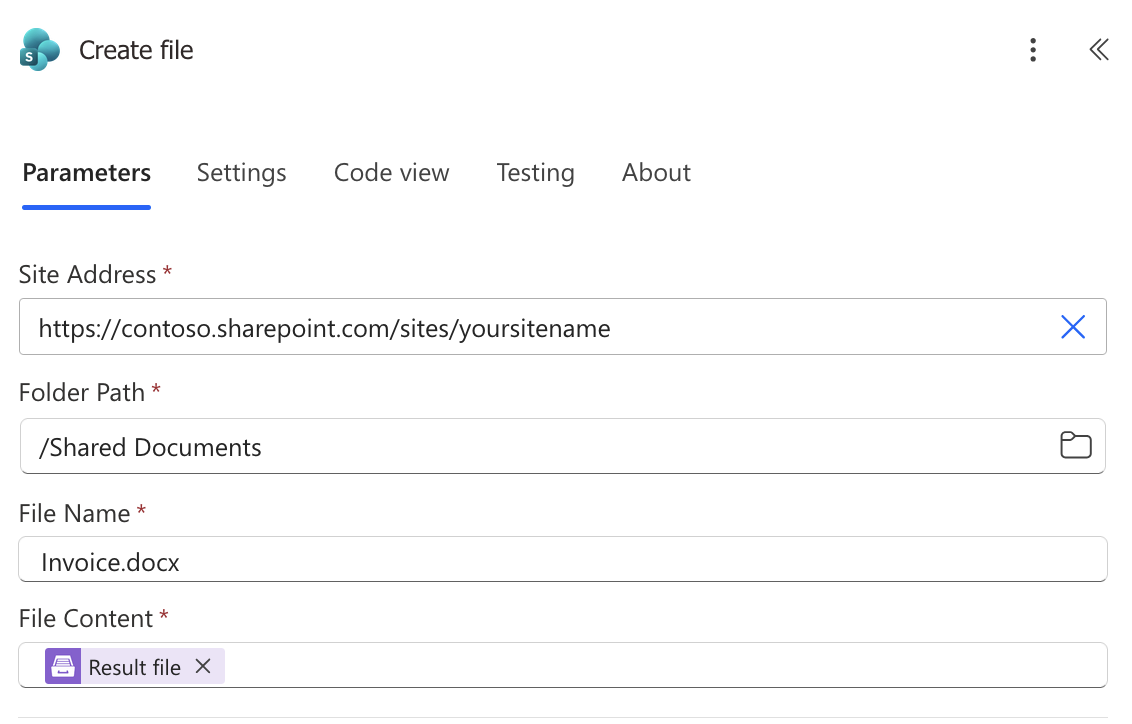Collapse the pane using the double chevron
The height and width of the screenshot is (724, 1132).
coord(1098,49)
